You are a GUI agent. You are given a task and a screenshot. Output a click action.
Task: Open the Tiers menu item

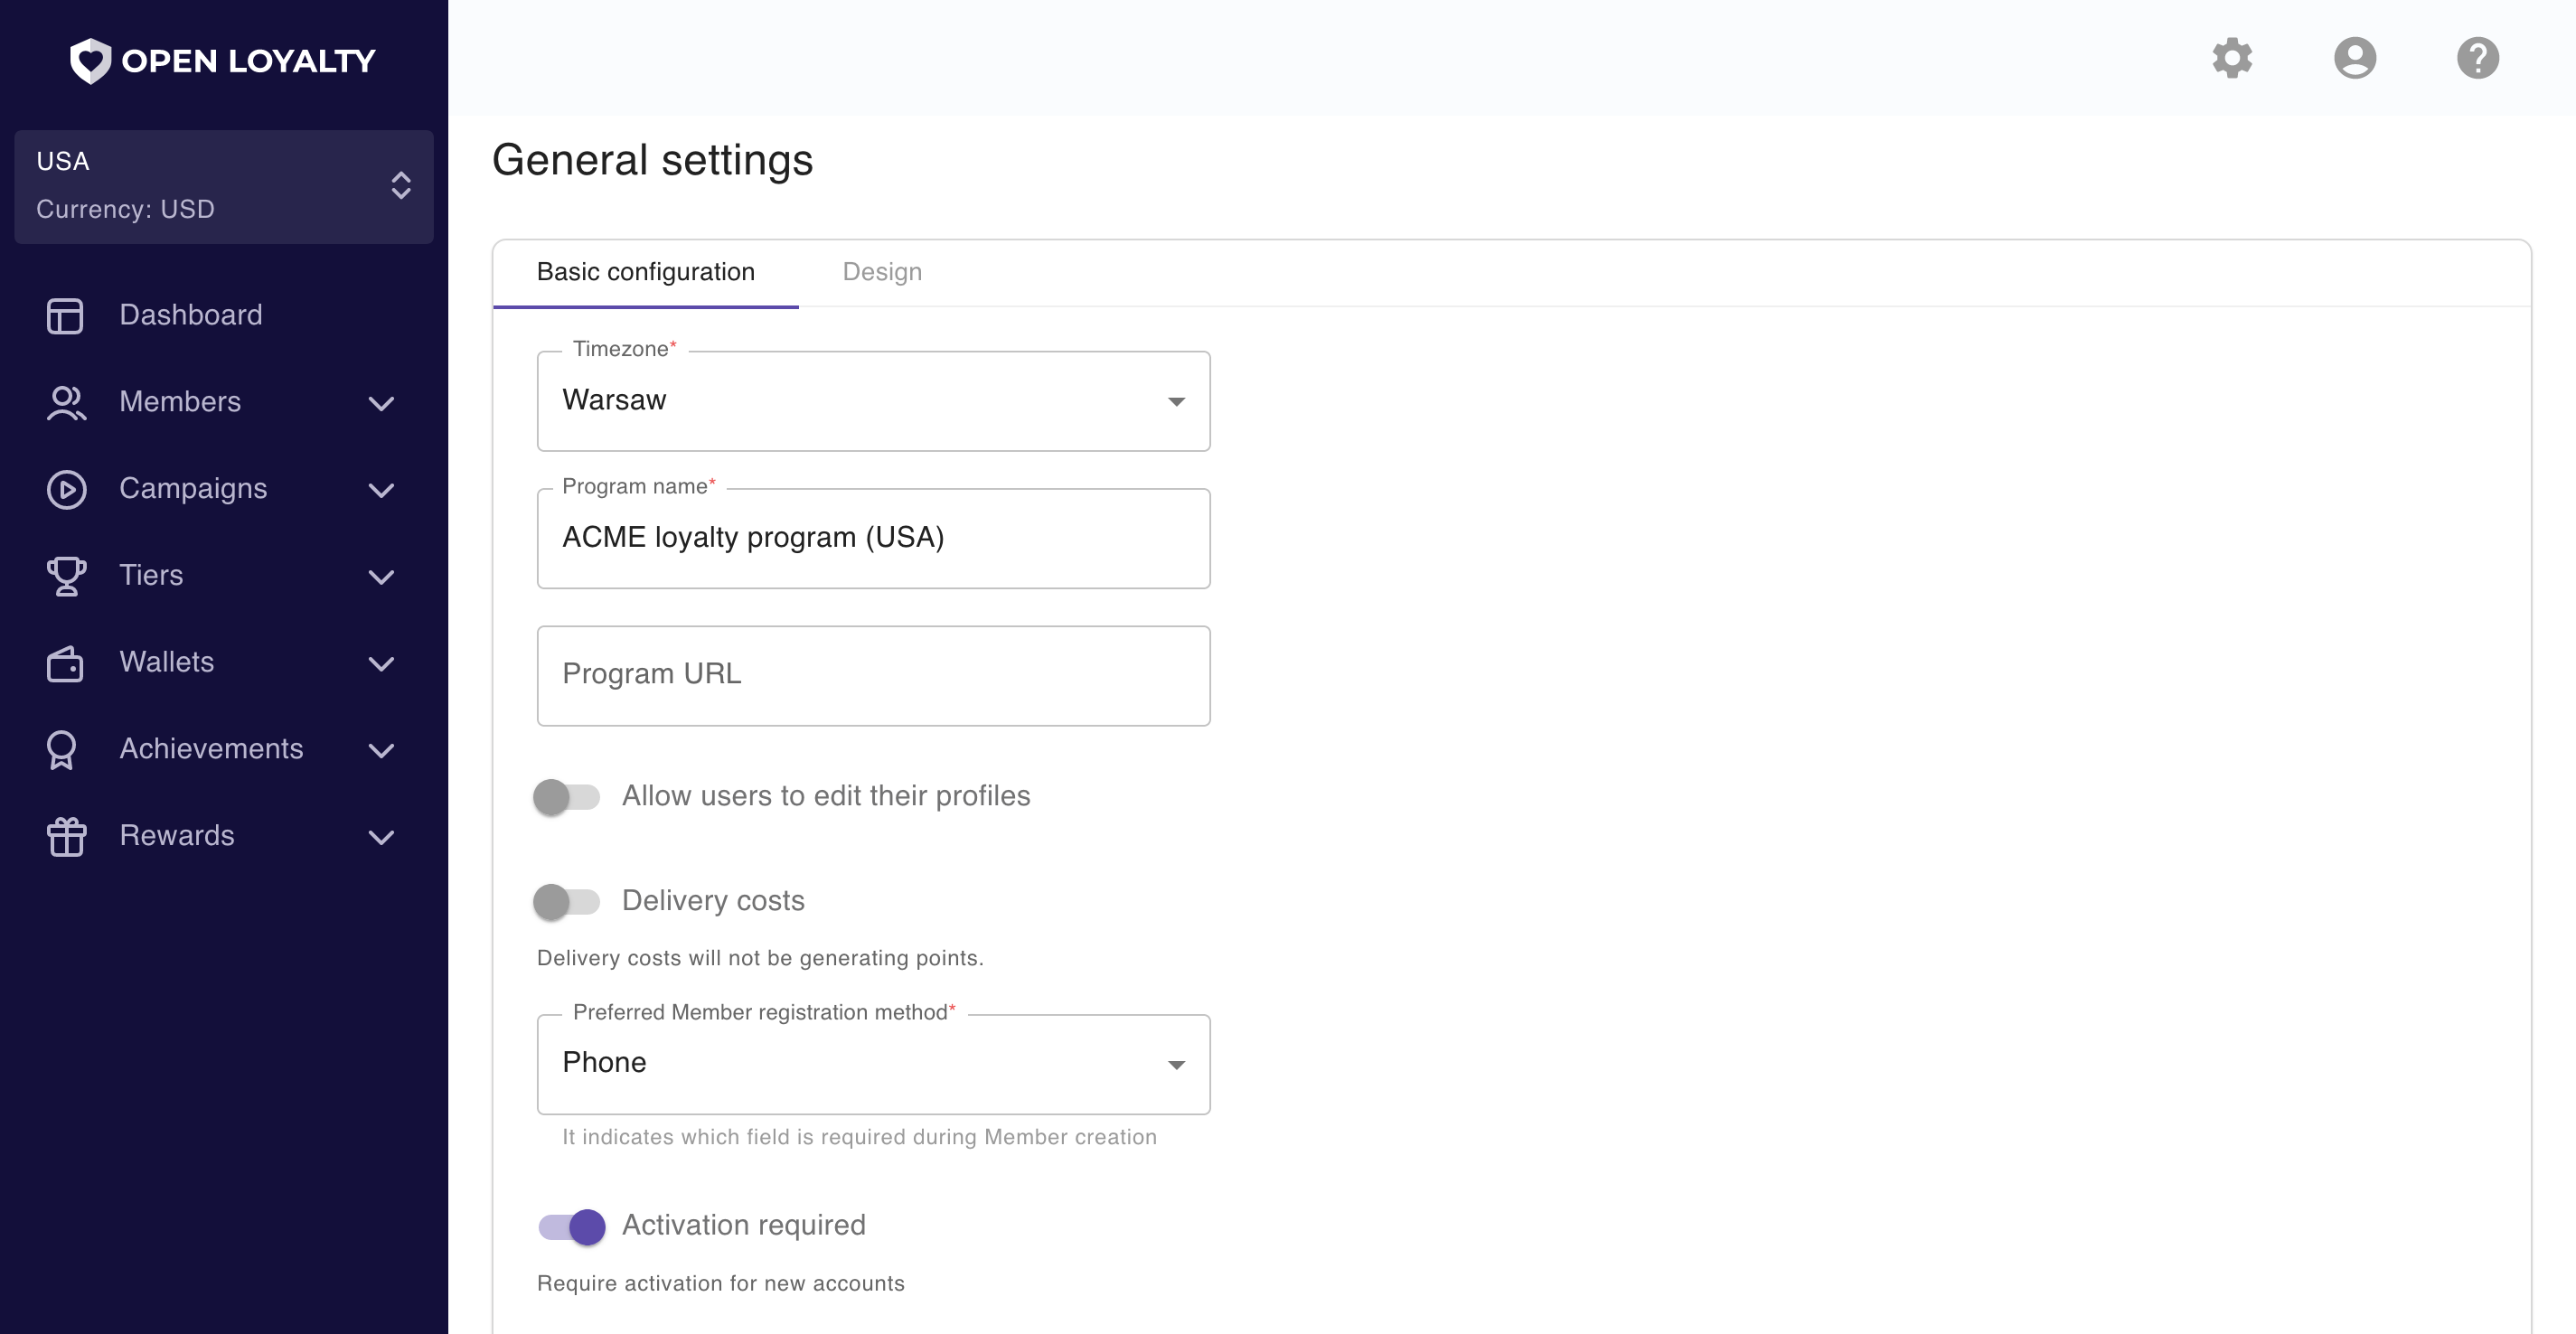pyautogui.click(x=151, y=576)
